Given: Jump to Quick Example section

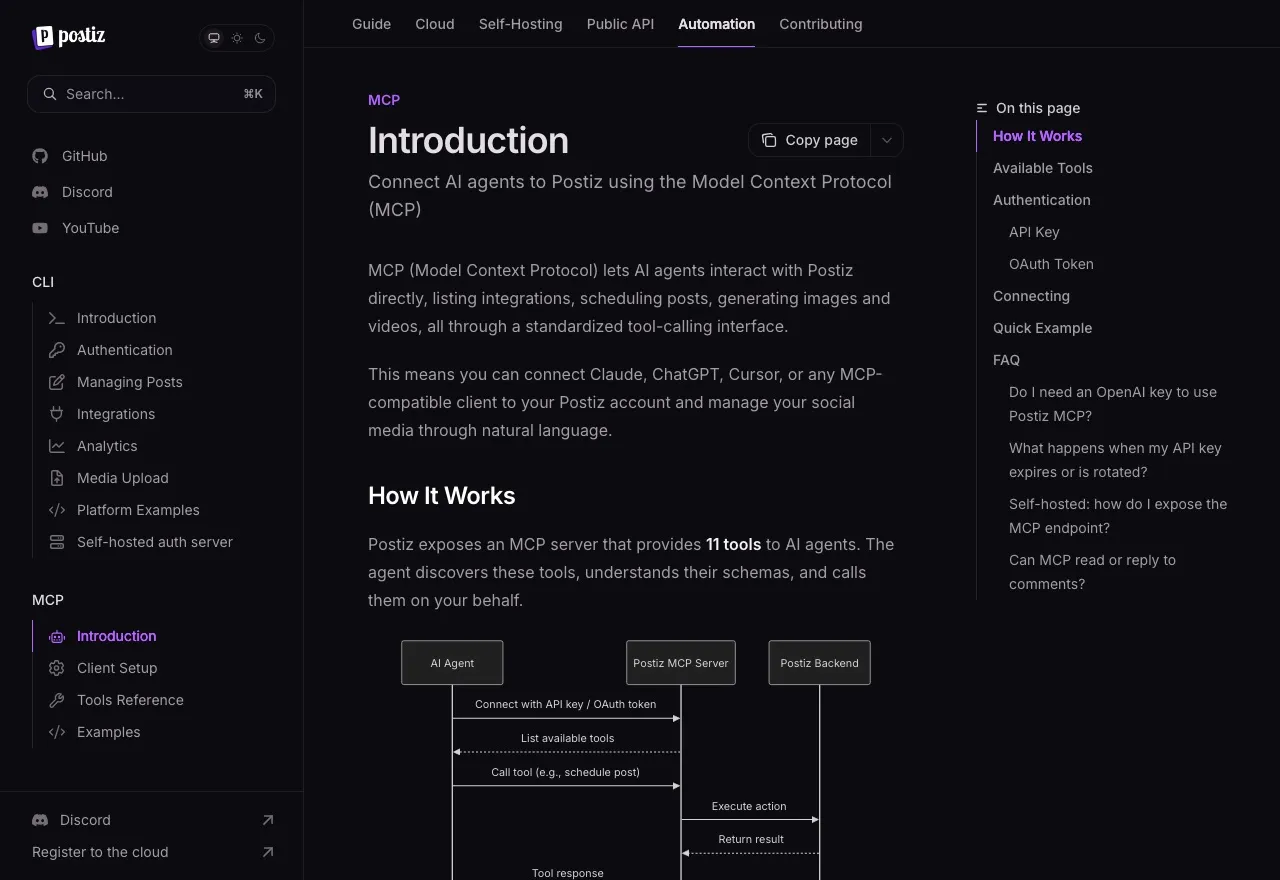Looking at the screenshot, I should pyautogui.click(x=1042, y=328).
